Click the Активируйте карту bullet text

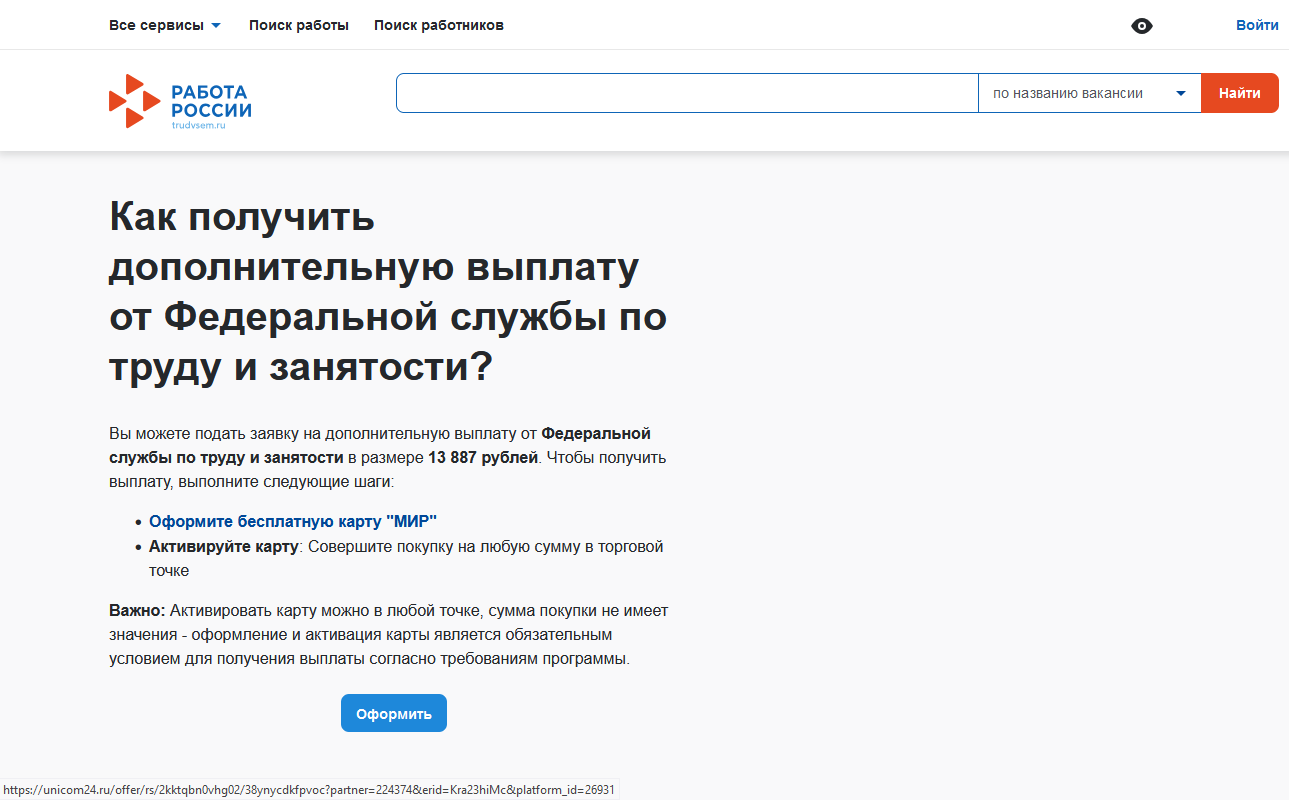(x=224, y=546)
